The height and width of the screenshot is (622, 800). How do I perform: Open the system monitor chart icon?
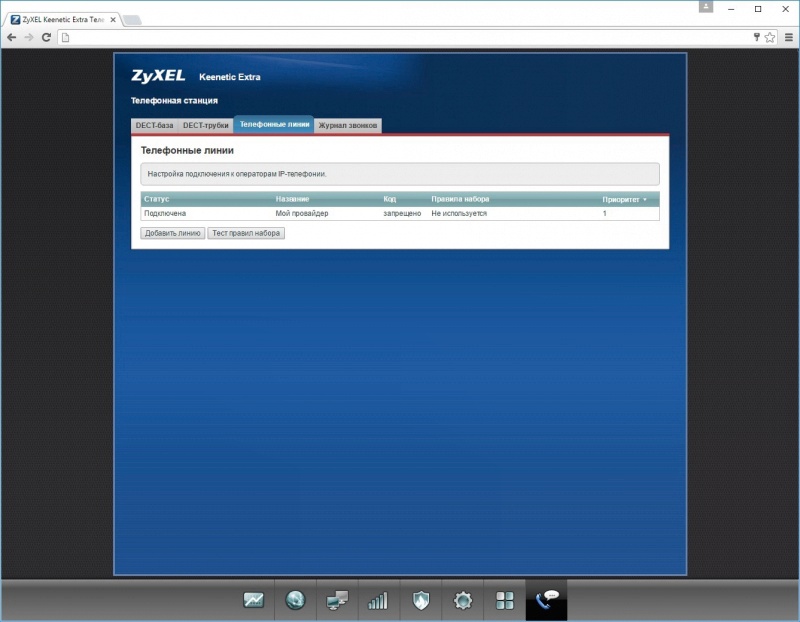tap(253, 600)
